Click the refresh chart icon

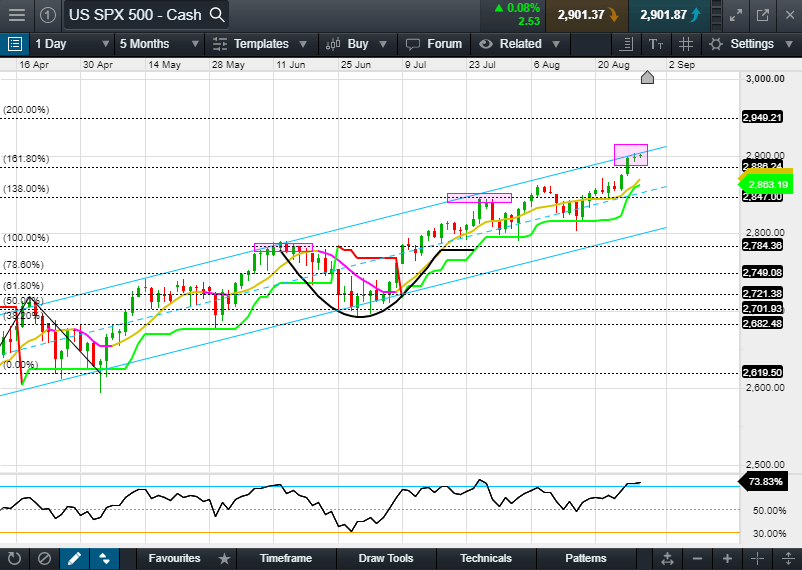click(14, 558)
